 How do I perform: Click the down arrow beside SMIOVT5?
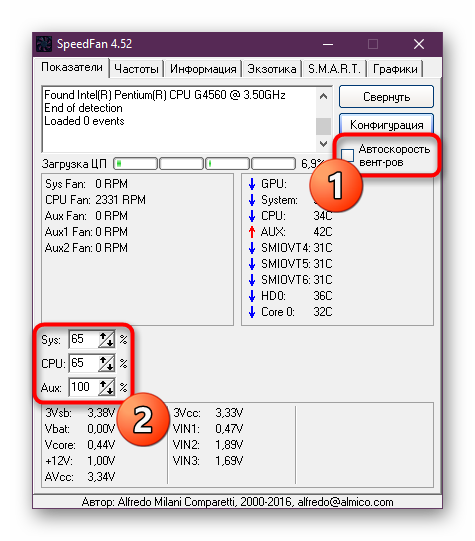point(252,264)
